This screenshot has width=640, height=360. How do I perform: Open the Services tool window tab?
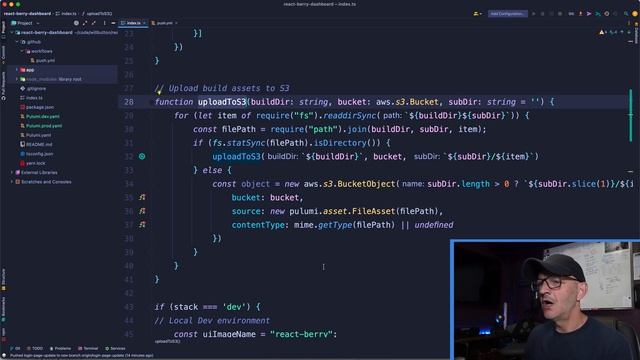tap(115, 349)
